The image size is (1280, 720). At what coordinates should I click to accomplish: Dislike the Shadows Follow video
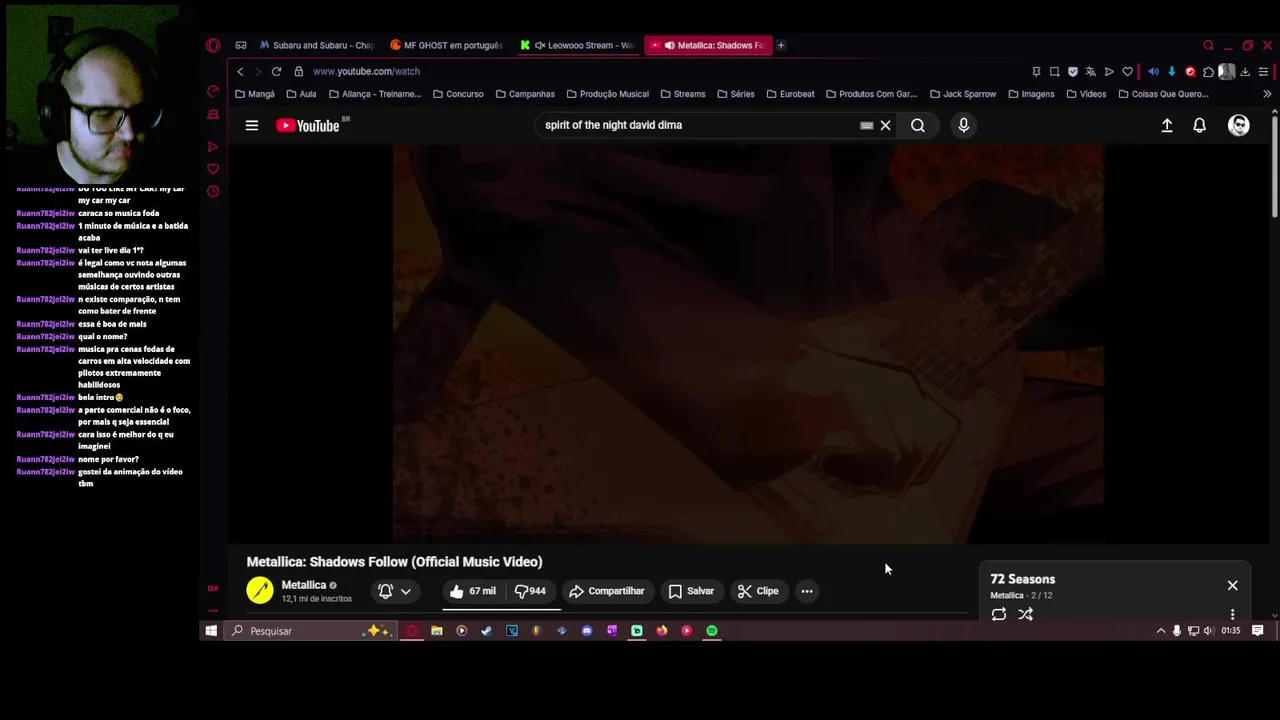click(530, 591)
